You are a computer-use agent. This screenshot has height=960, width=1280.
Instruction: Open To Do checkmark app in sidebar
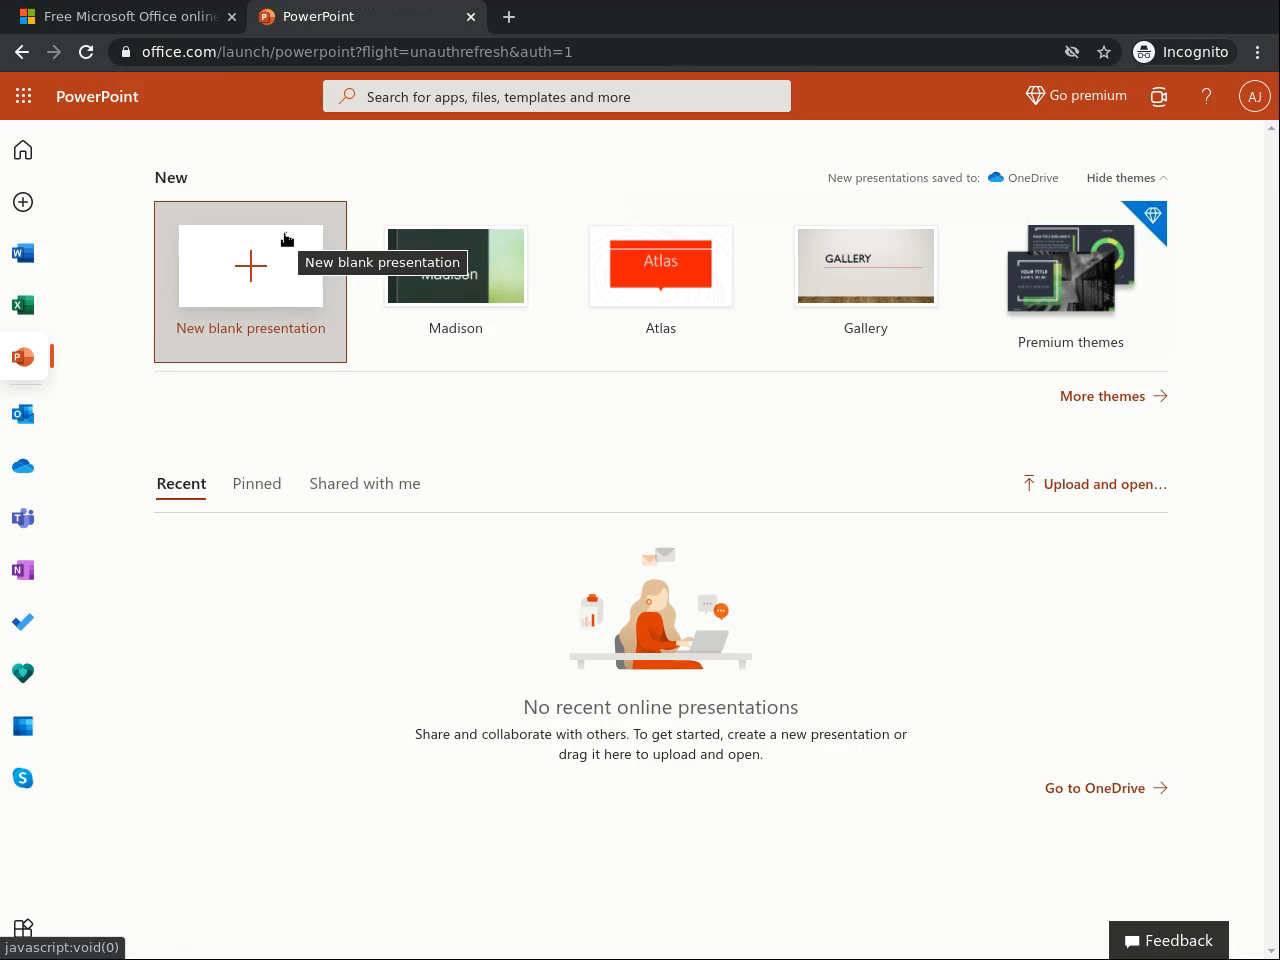tap(23, 622)
